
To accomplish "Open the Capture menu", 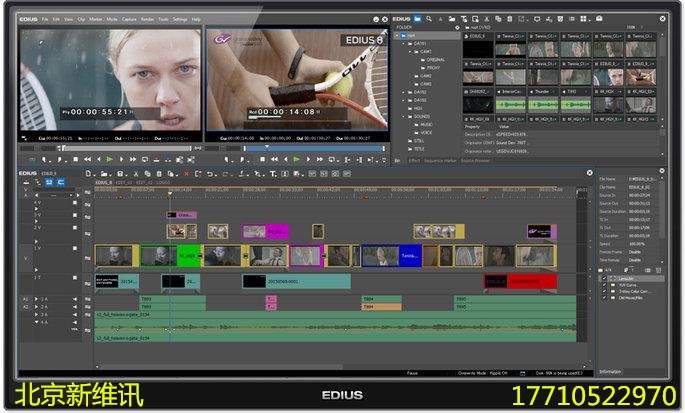I will pos(129,19).
